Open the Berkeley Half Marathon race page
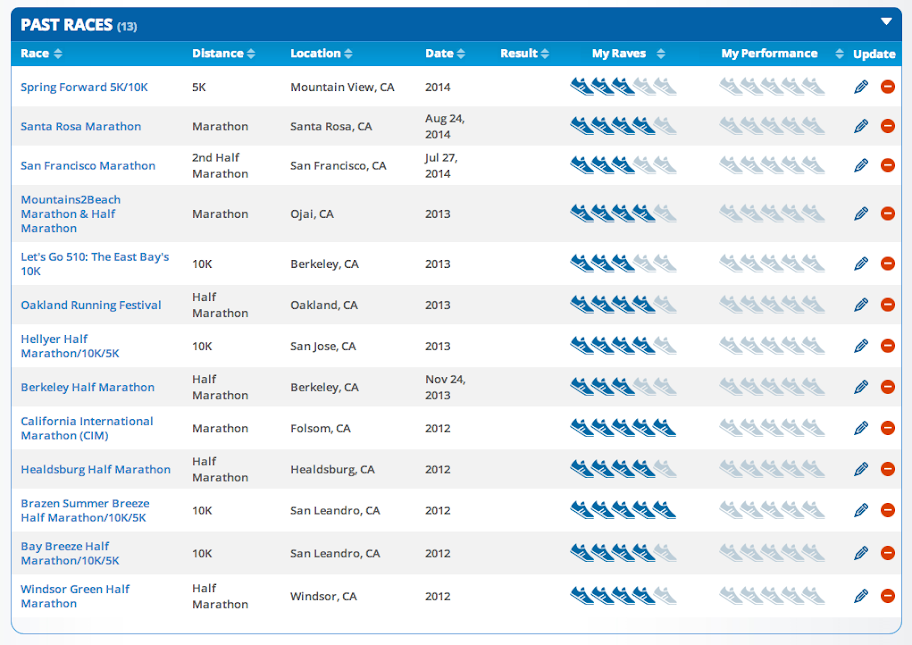912x645 pixels. pyautogui.click(x=88, y=387)
